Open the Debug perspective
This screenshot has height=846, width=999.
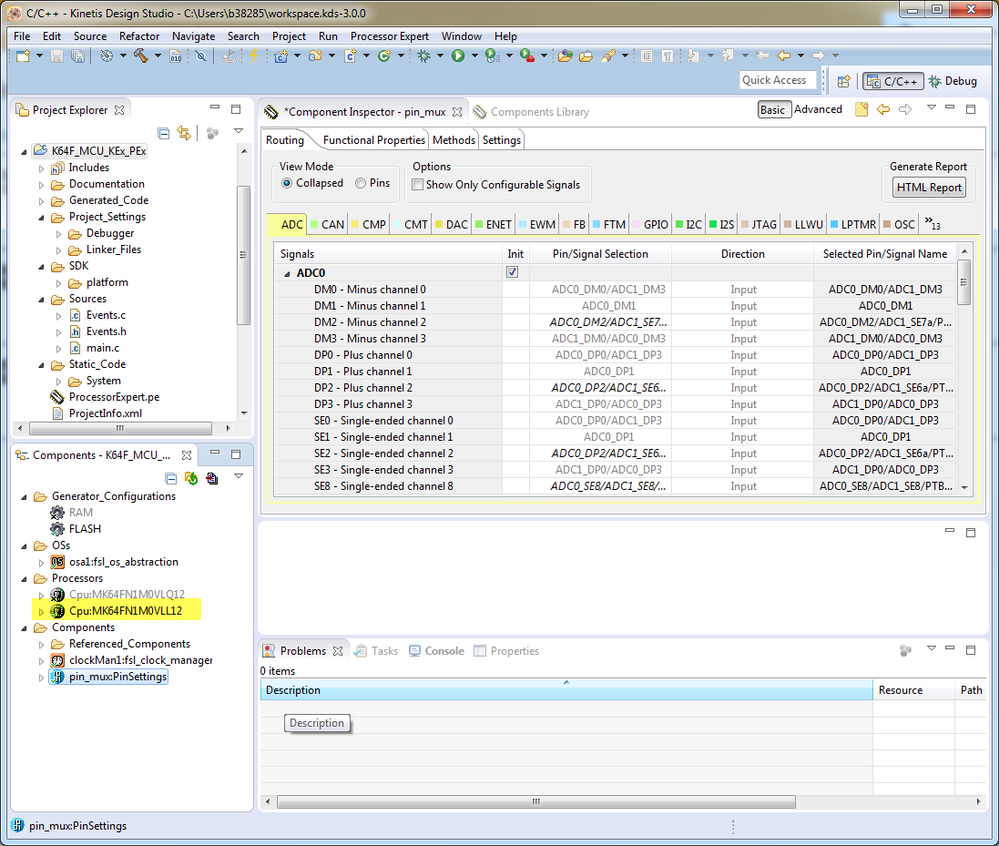click(x=952, y=81)
